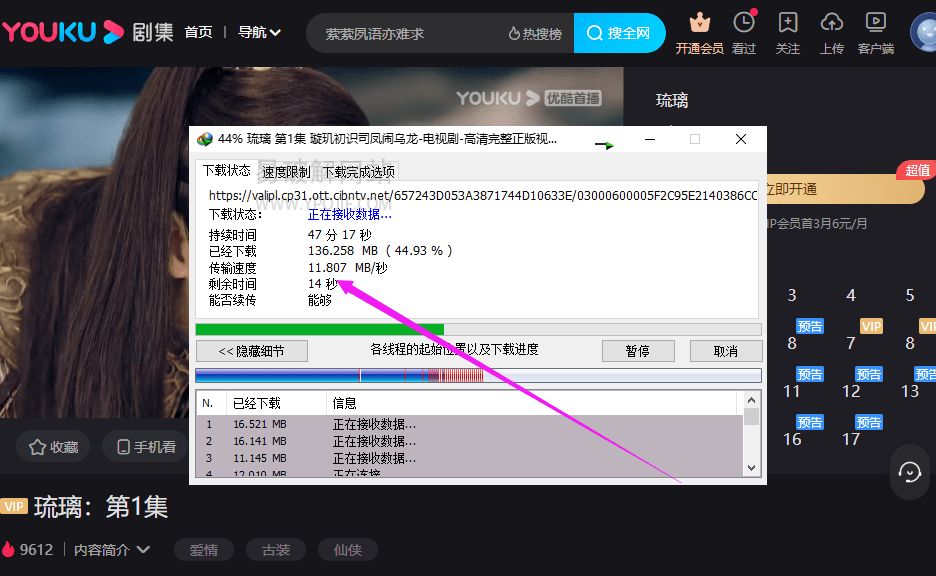The width and height of the screenshot is (936, 576).
Task: Select episode 17 from the list
Action: coord(851,439)
